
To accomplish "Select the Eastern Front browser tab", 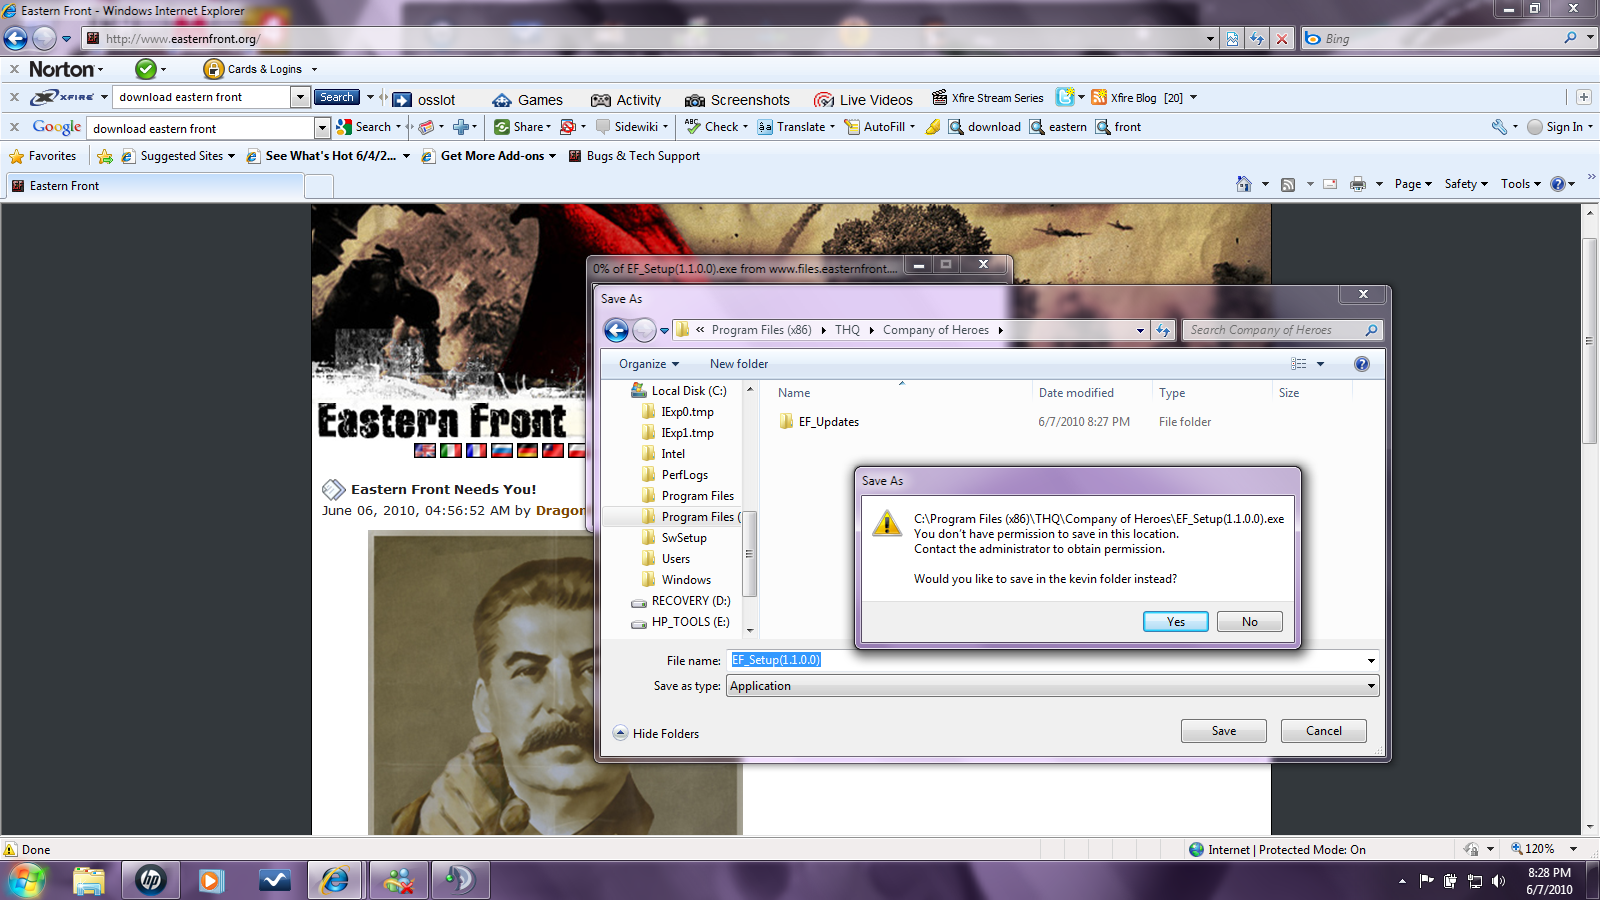I will pos(154,186).
